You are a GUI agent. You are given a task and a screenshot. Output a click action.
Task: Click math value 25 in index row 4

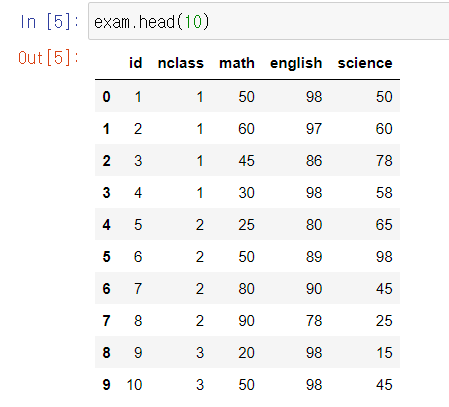click(x=246, y=225)
